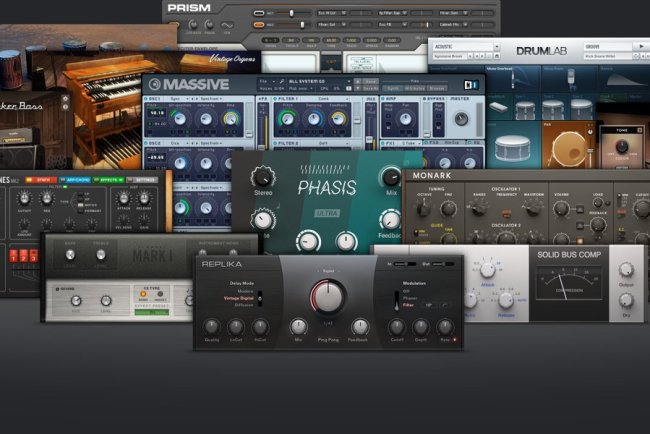This screenshot has width=650, height=434.
Task: Click the Replika Quality knob
Action: 211,327
